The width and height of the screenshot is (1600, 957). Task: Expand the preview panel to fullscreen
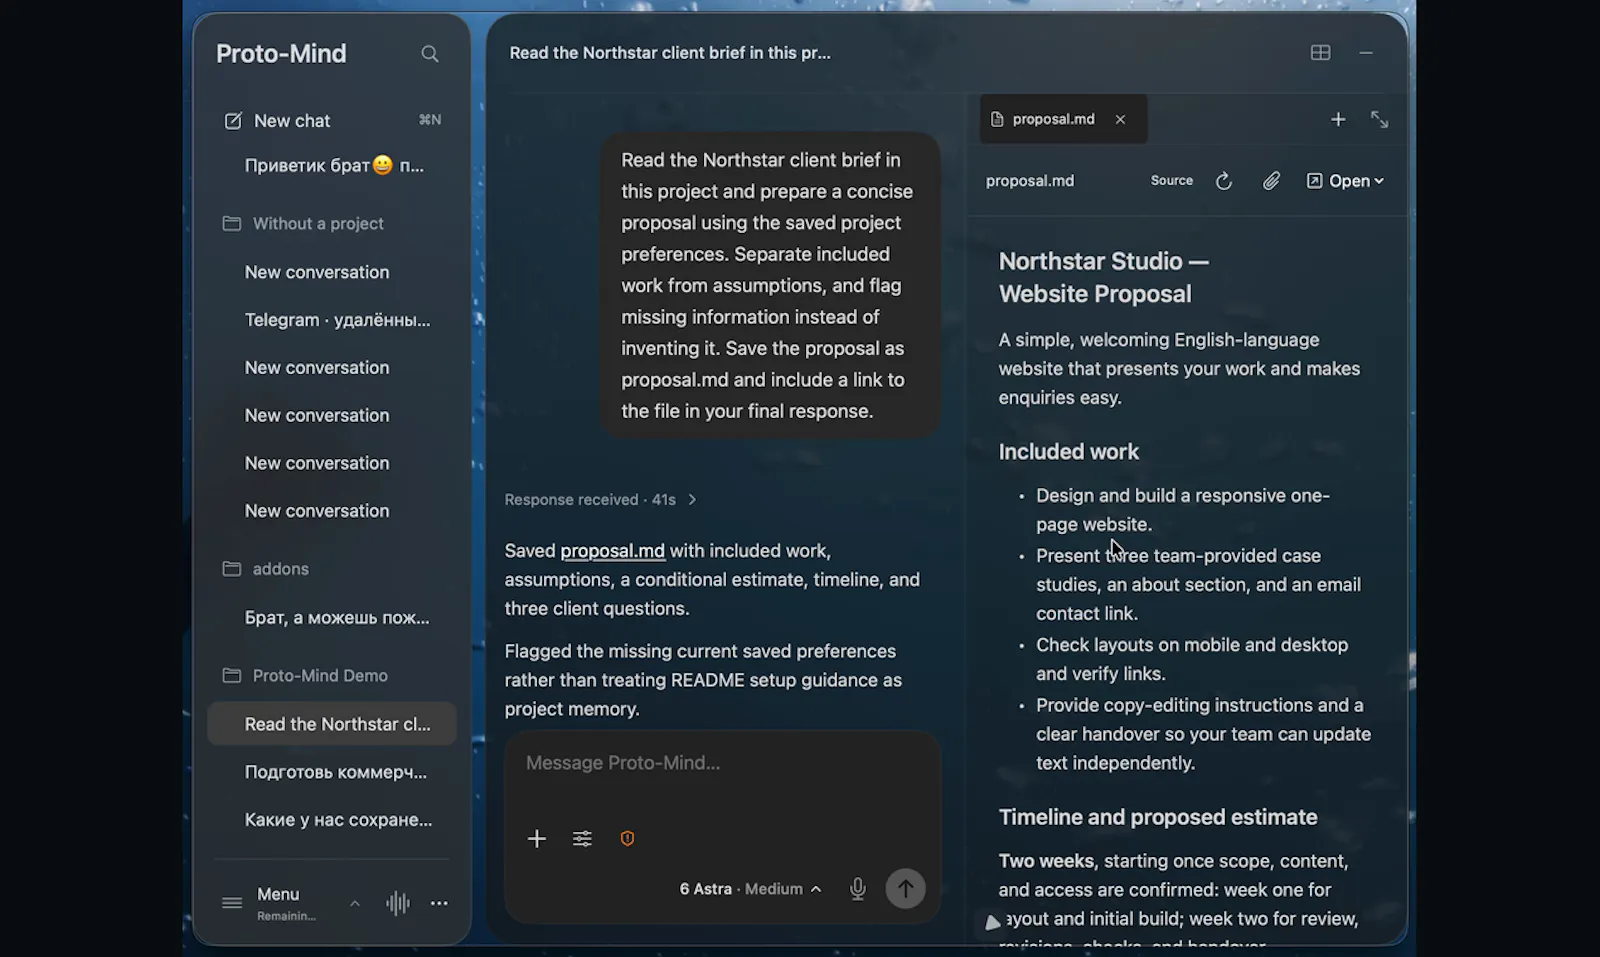coord(1380,120)
